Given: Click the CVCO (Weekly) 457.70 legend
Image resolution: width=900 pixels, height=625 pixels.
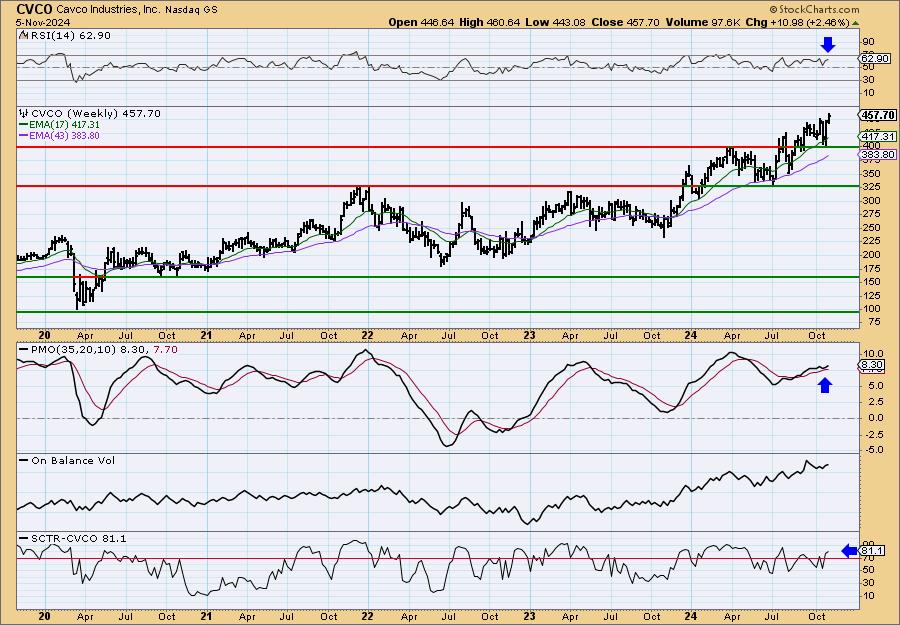Looking at the screenshot, I should coord(96,113).
